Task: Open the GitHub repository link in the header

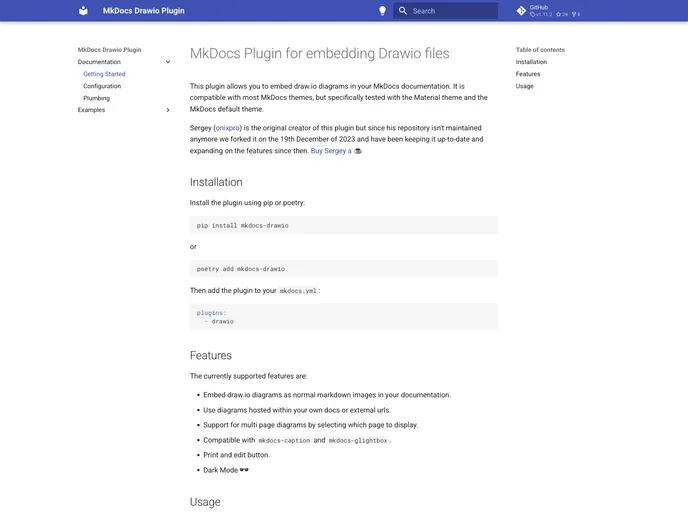Action: [548, 11]
